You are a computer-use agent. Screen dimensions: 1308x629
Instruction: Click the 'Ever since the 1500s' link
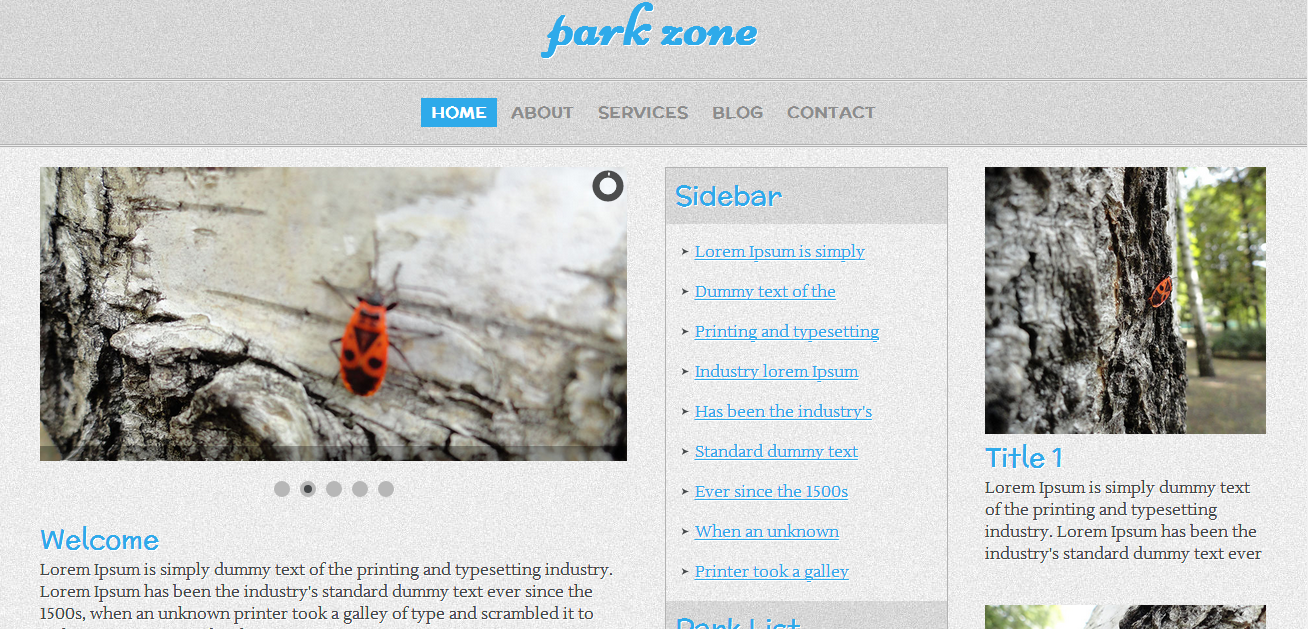coord(771,492)
